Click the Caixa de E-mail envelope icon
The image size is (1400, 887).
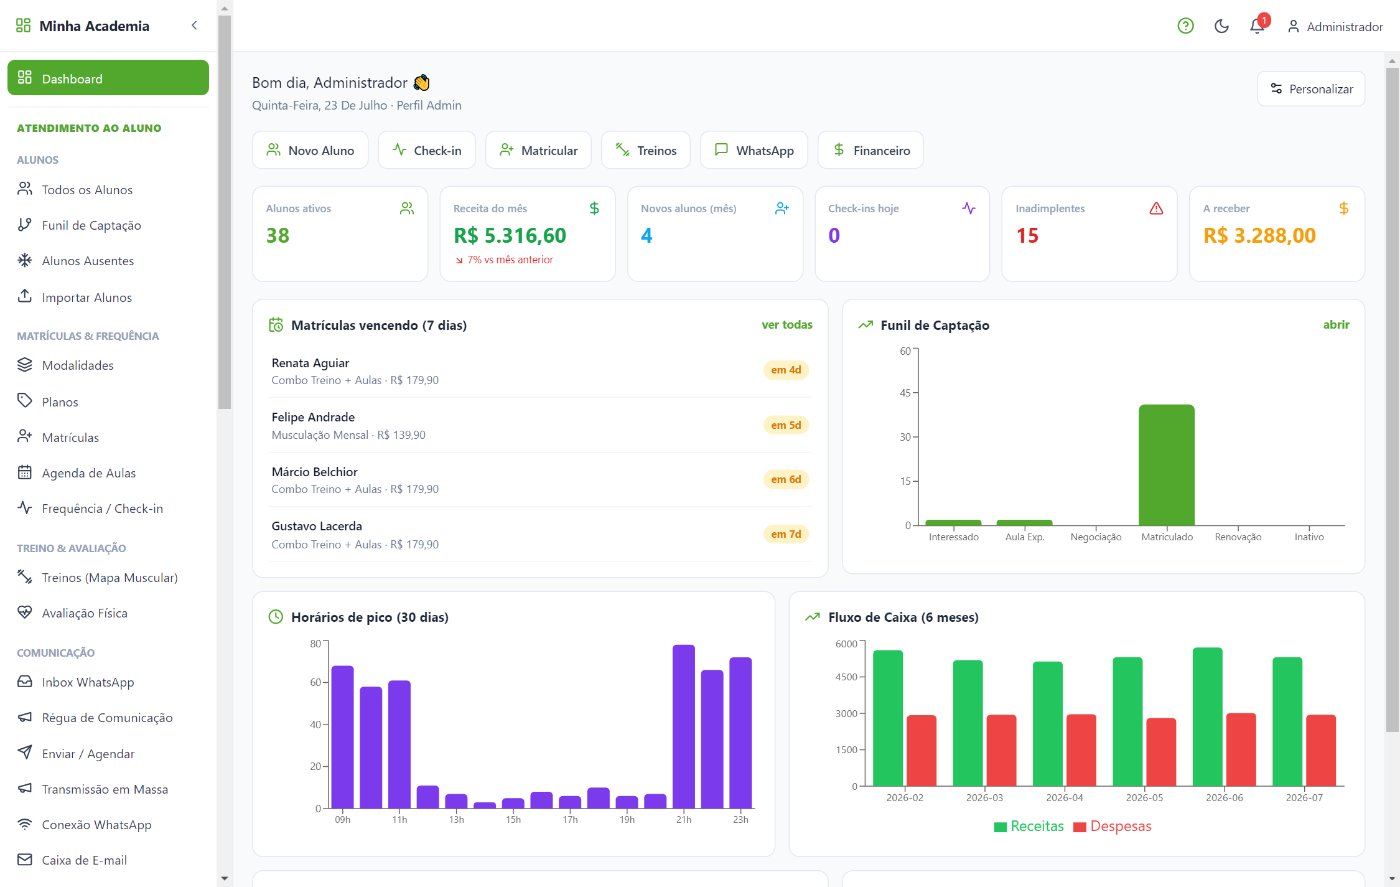[x=25, y=860]
